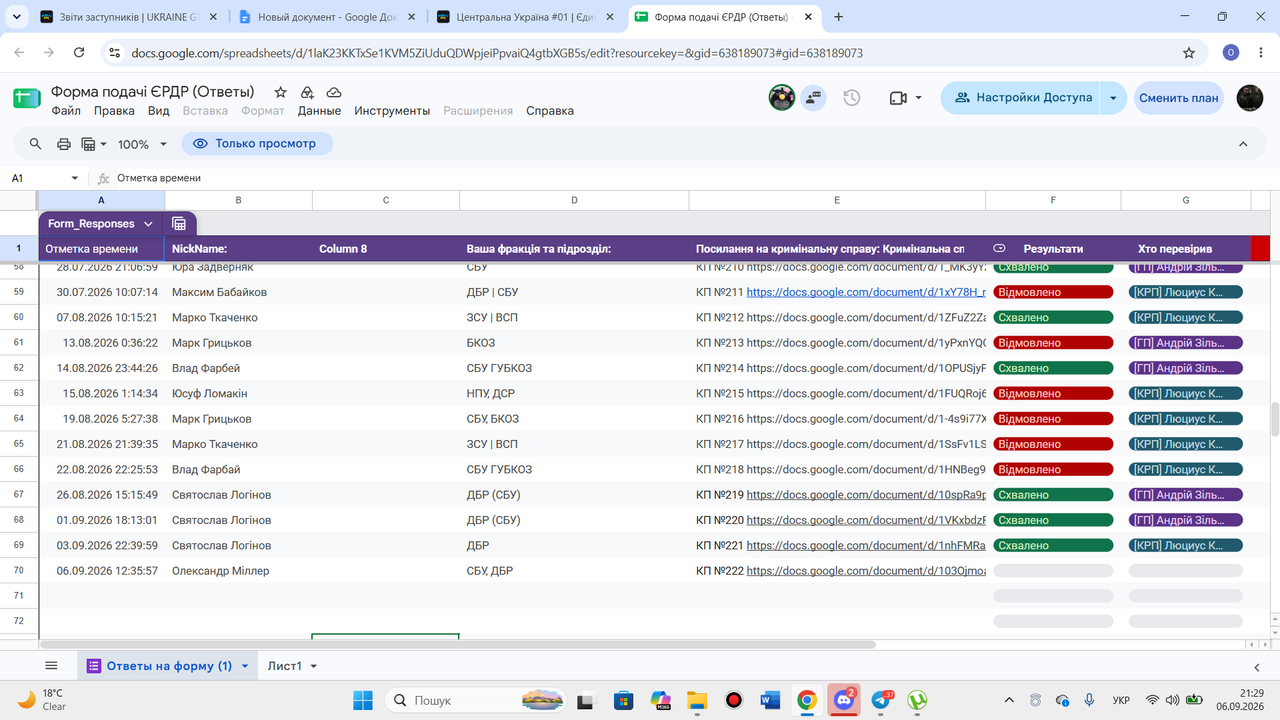Expand the zoom 100% dropdown
This screenshot has width=1280, height=720.
(143, 144)
